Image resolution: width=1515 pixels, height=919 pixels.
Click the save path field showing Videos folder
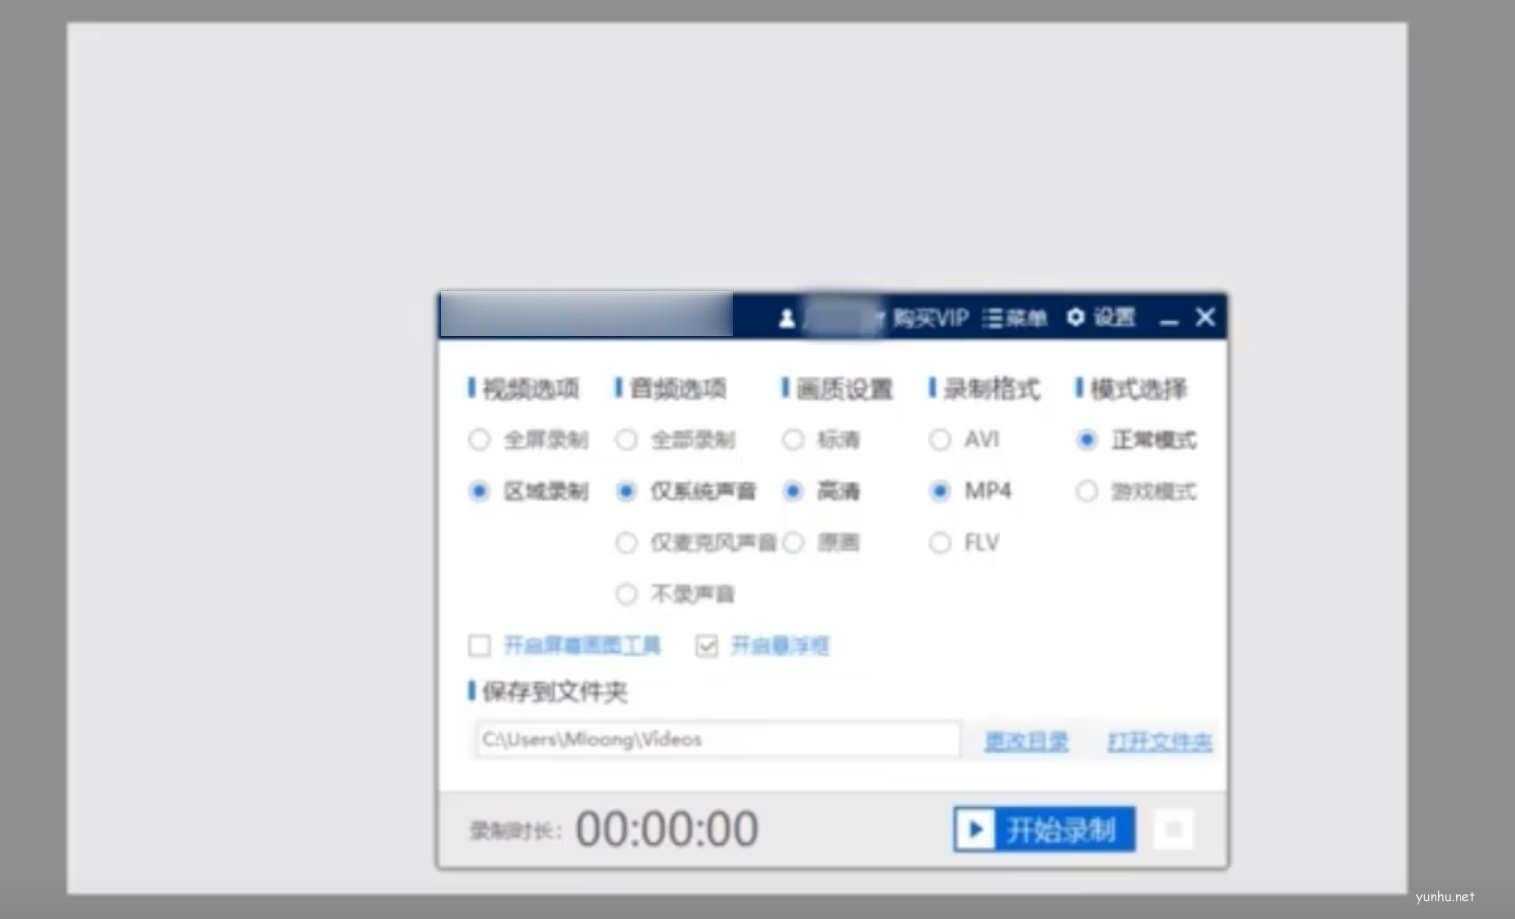tap(716, 739)
